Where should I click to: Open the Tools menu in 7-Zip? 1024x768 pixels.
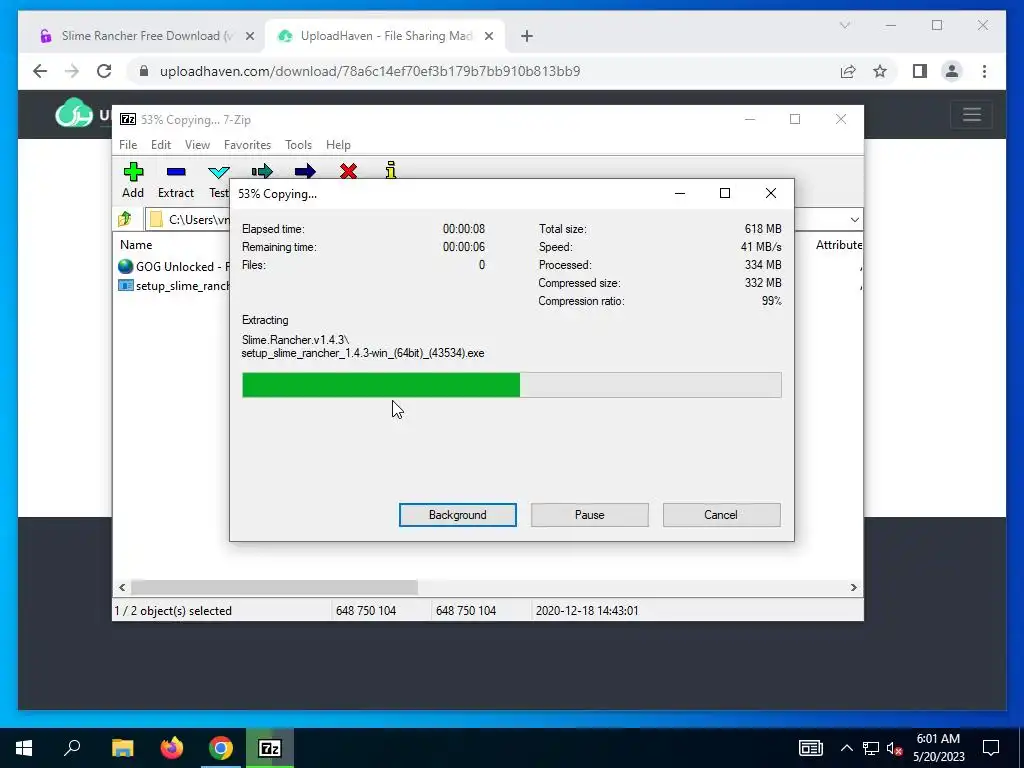coord(298,145)
